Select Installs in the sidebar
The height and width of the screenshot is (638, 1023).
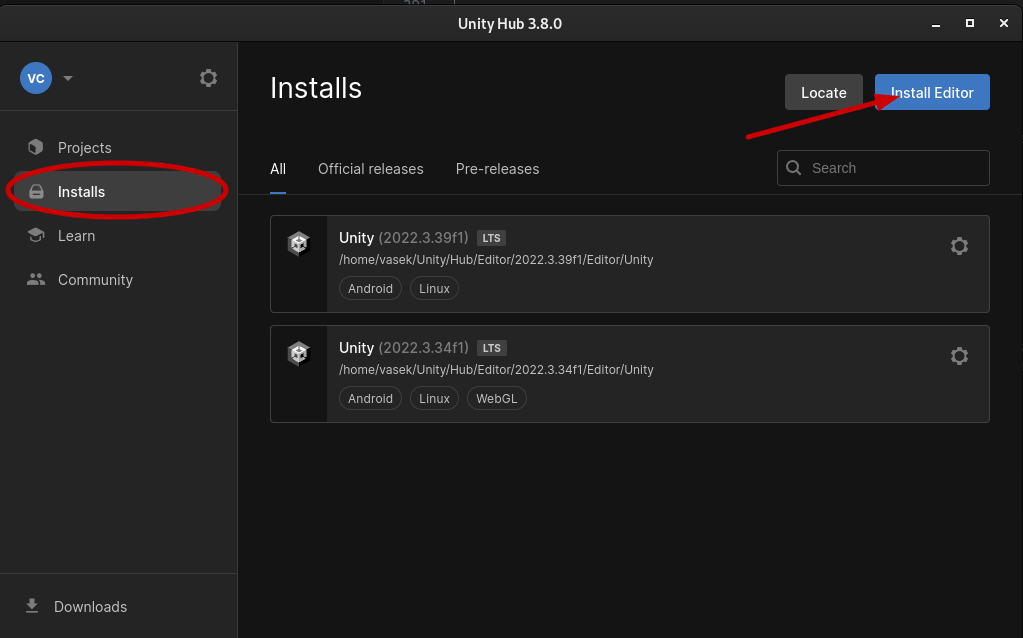81,192
